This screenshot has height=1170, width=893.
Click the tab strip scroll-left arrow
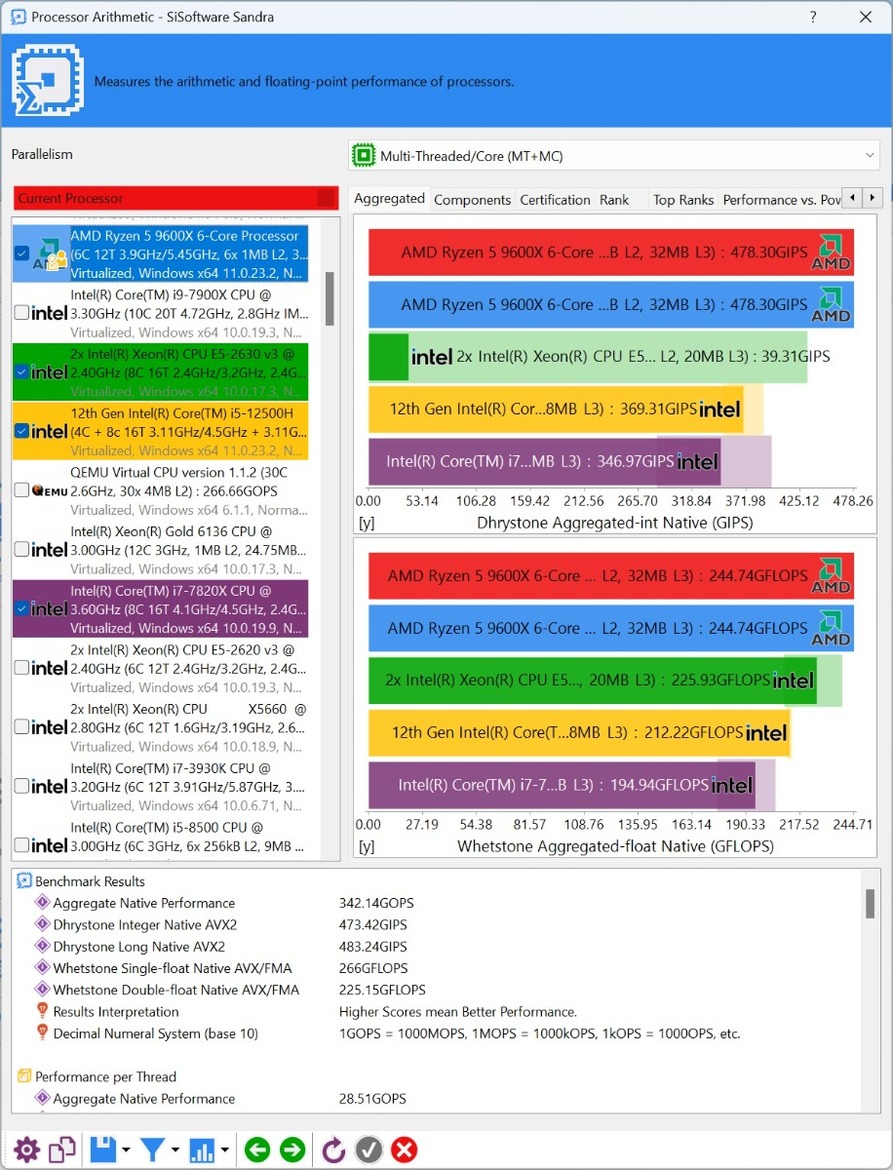pyautogui.click(x=853, y=198)
